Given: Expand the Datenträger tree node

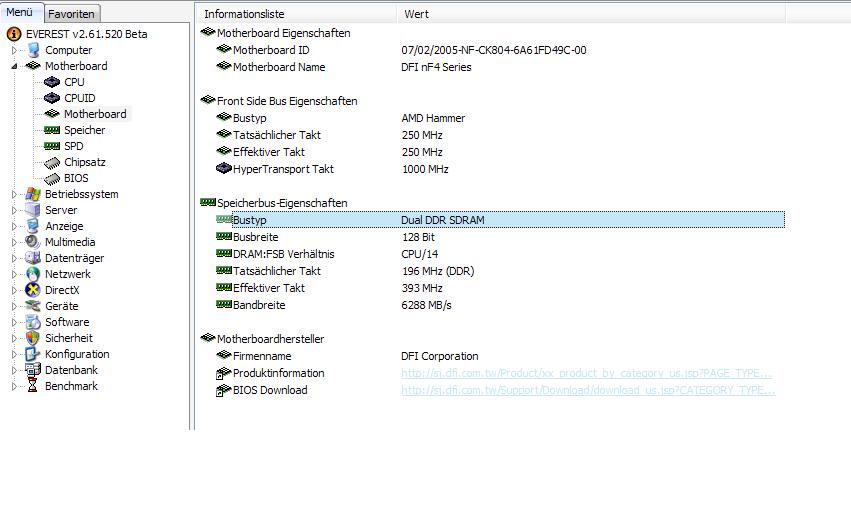Looking at the screenshot, I should (15, 258).
